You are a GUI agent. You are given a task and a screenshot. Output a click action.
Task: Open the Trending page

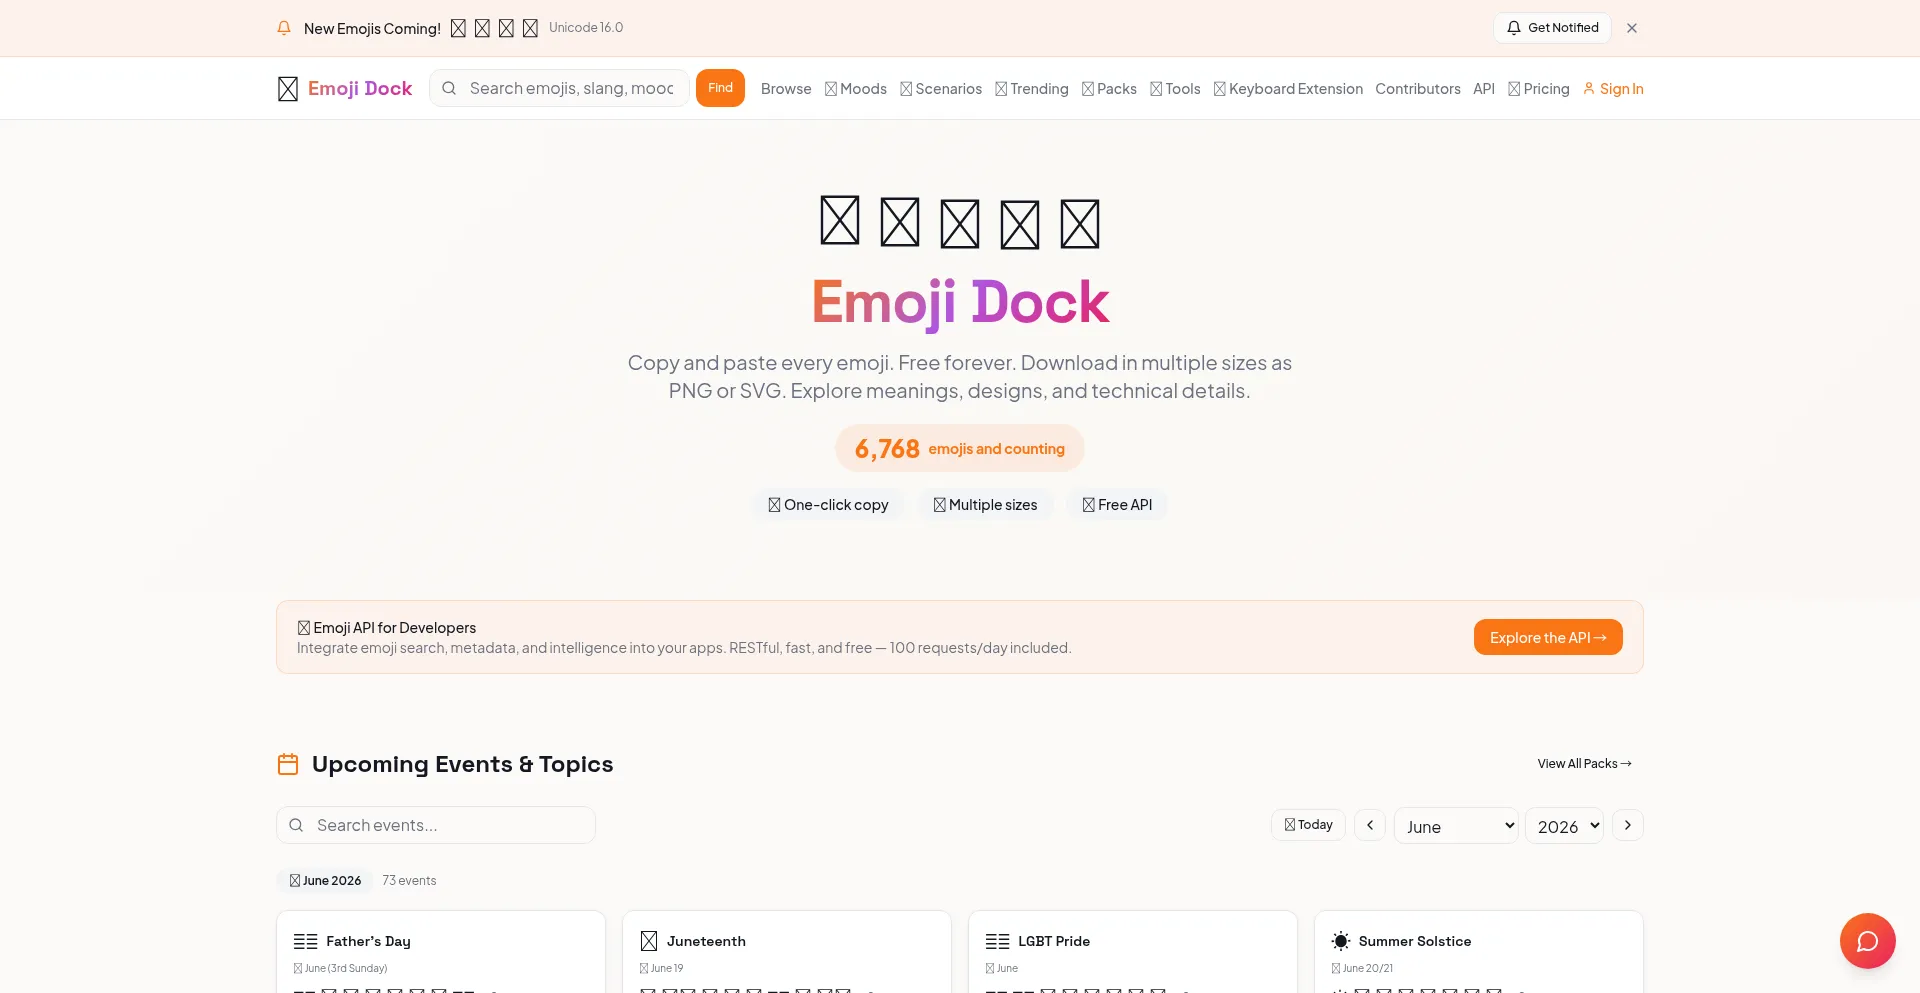tap(1032, 89)
